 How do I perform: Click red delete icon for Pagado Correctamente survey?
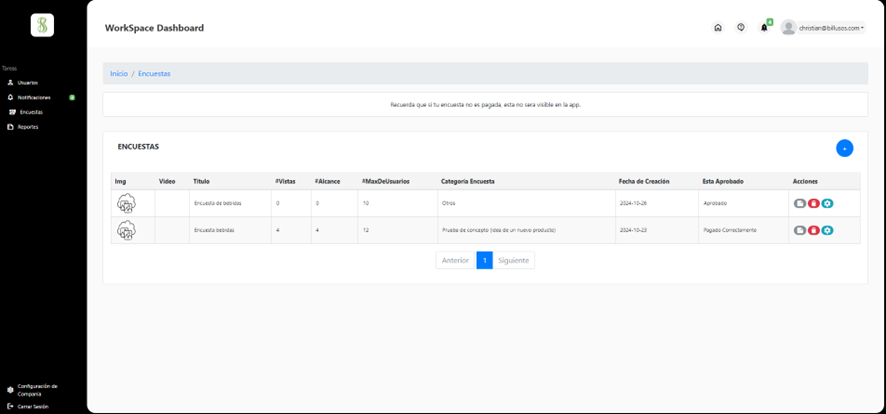[x=813, y=230]
